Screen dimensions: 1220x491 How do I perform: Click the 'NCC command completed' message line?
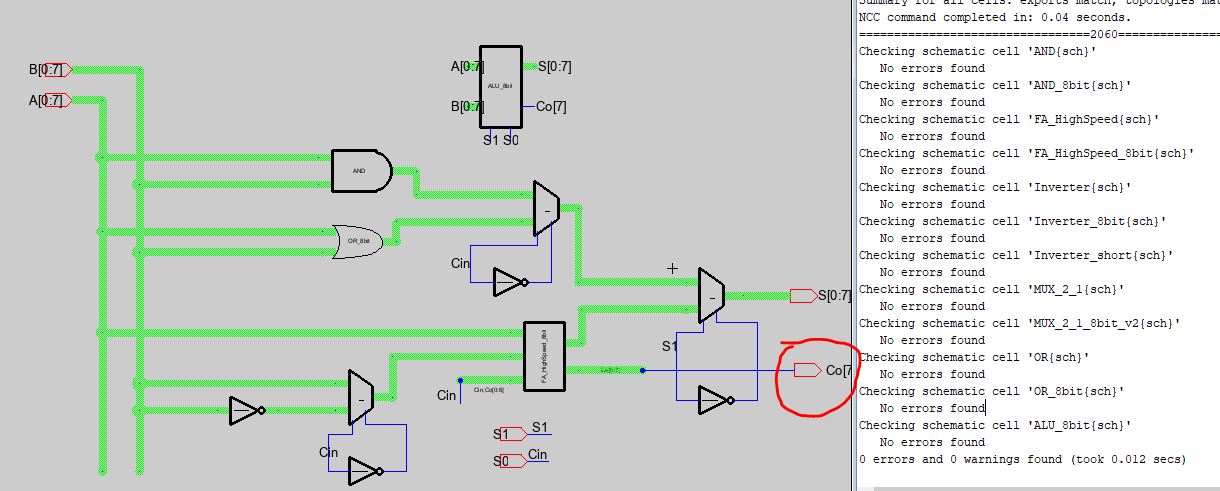(x=997, y=17)
